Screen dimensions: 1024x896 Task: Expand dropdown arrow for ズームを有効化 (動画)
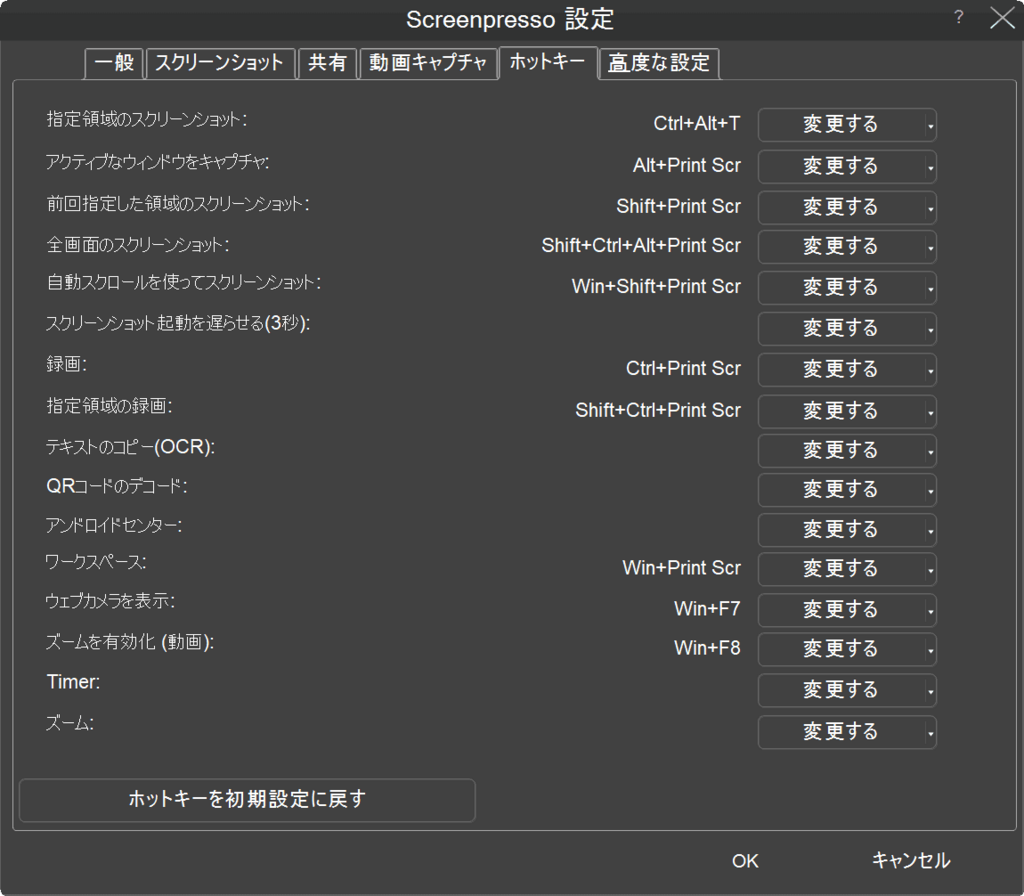[x=931, y=650]
